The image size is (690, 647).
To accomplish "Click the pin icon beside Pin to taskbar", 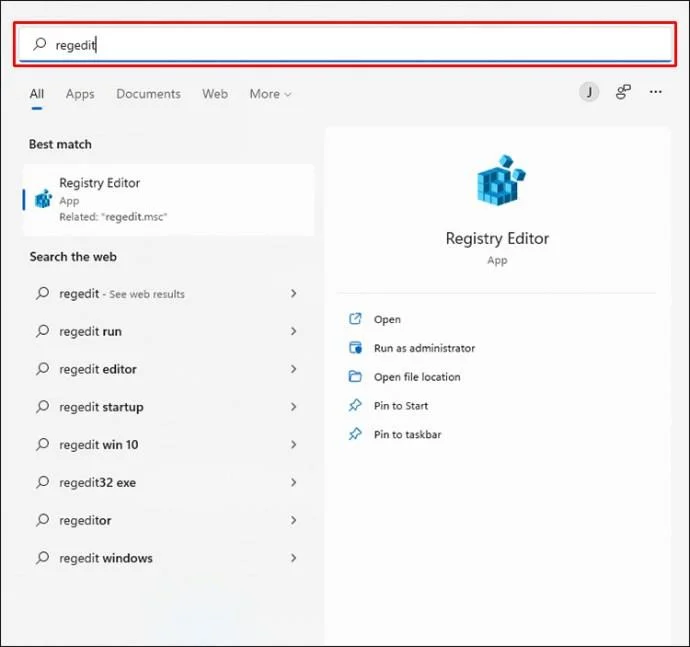I will (355, 434).
